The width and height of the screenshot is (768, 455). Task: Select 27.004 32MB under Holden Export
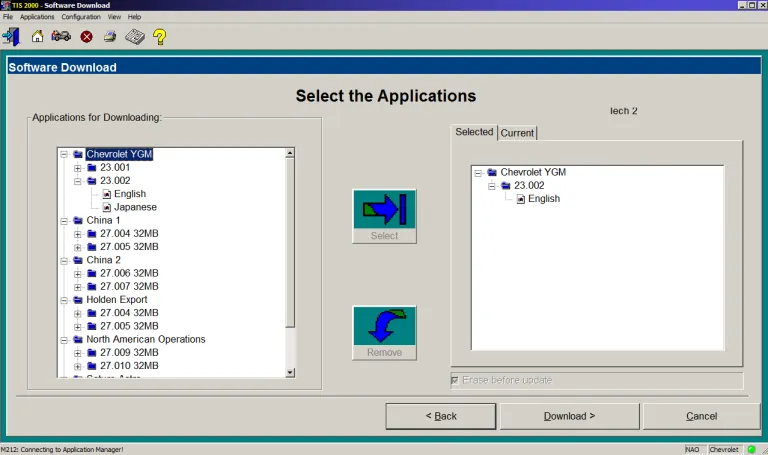129,313
